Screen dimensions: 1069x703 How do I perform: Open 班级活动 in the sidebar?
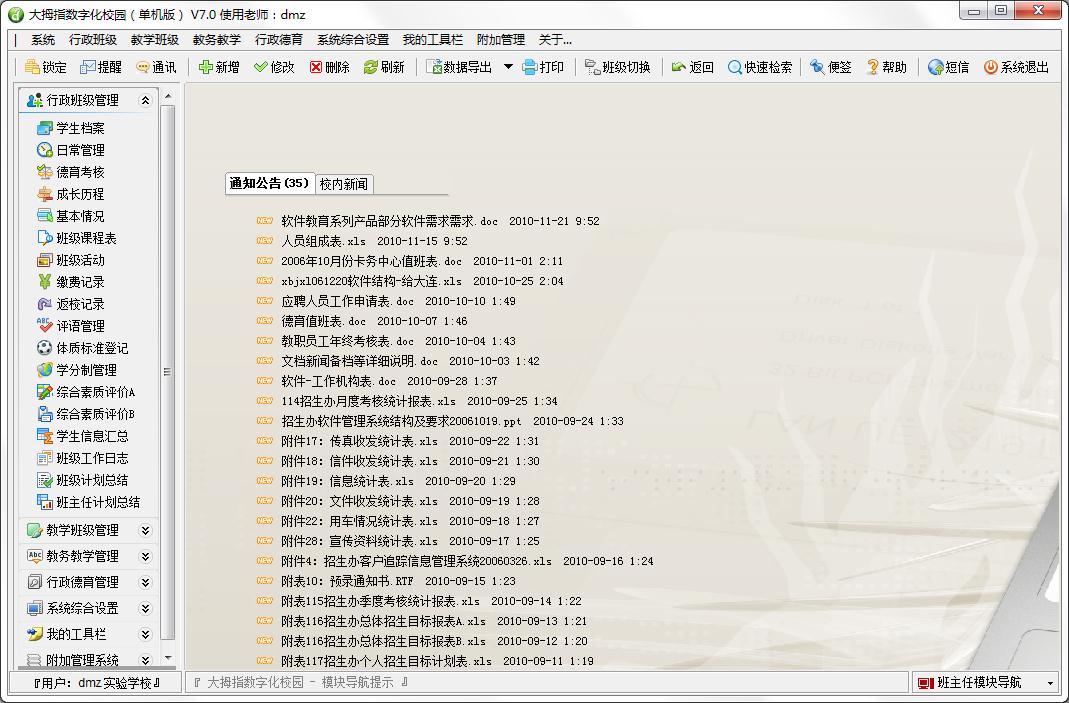[71, 260]
